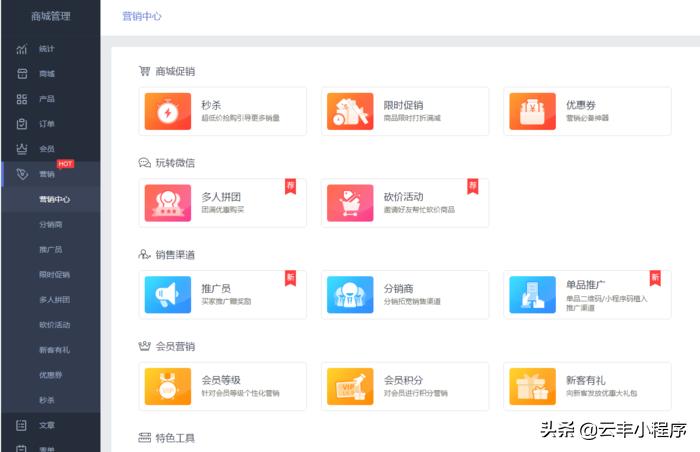Click the red ribbon on 砍价活动 card
The height and width of the screenshot is (452, 700).
(473, 186)
